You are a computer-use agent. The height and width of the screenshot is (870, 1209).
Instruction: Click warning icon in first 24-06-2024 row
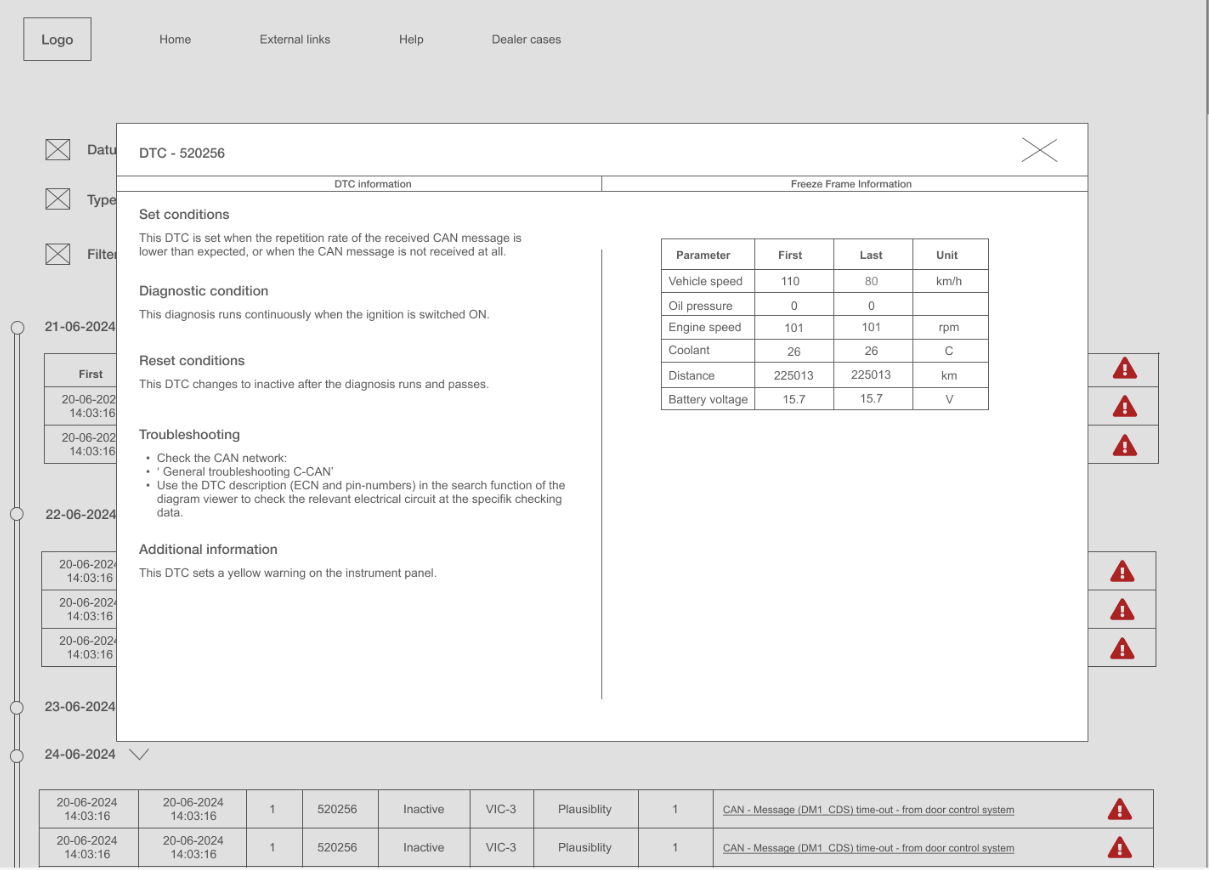(x=1120, y=809)
